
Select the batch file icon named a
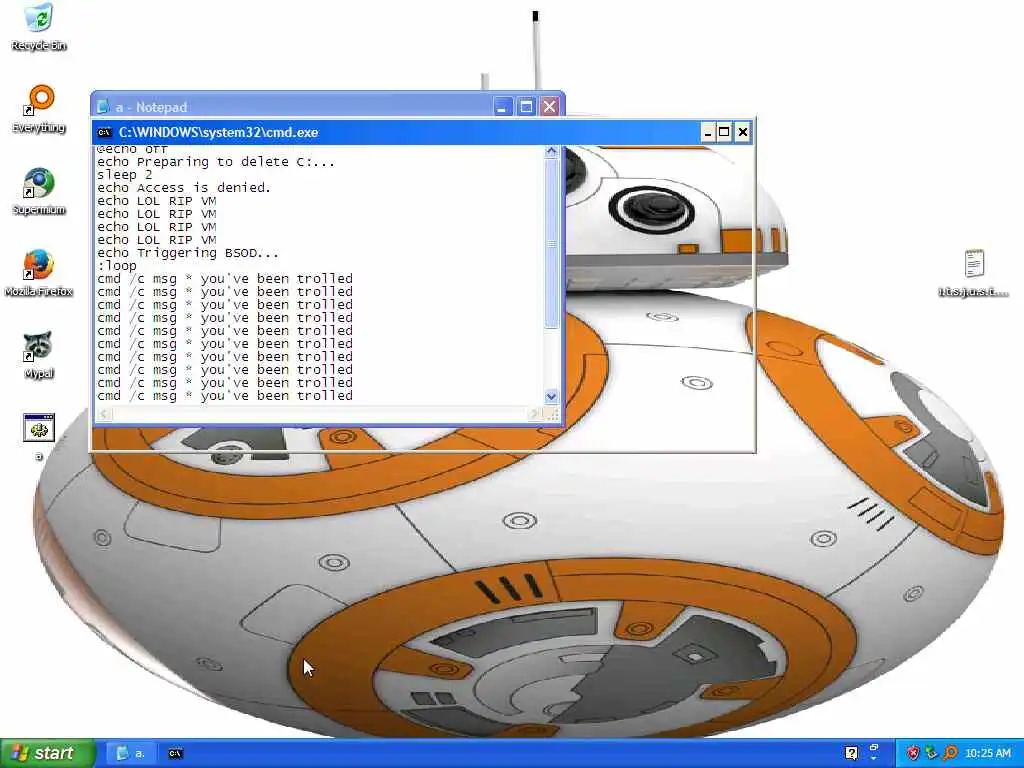(39, 436)
